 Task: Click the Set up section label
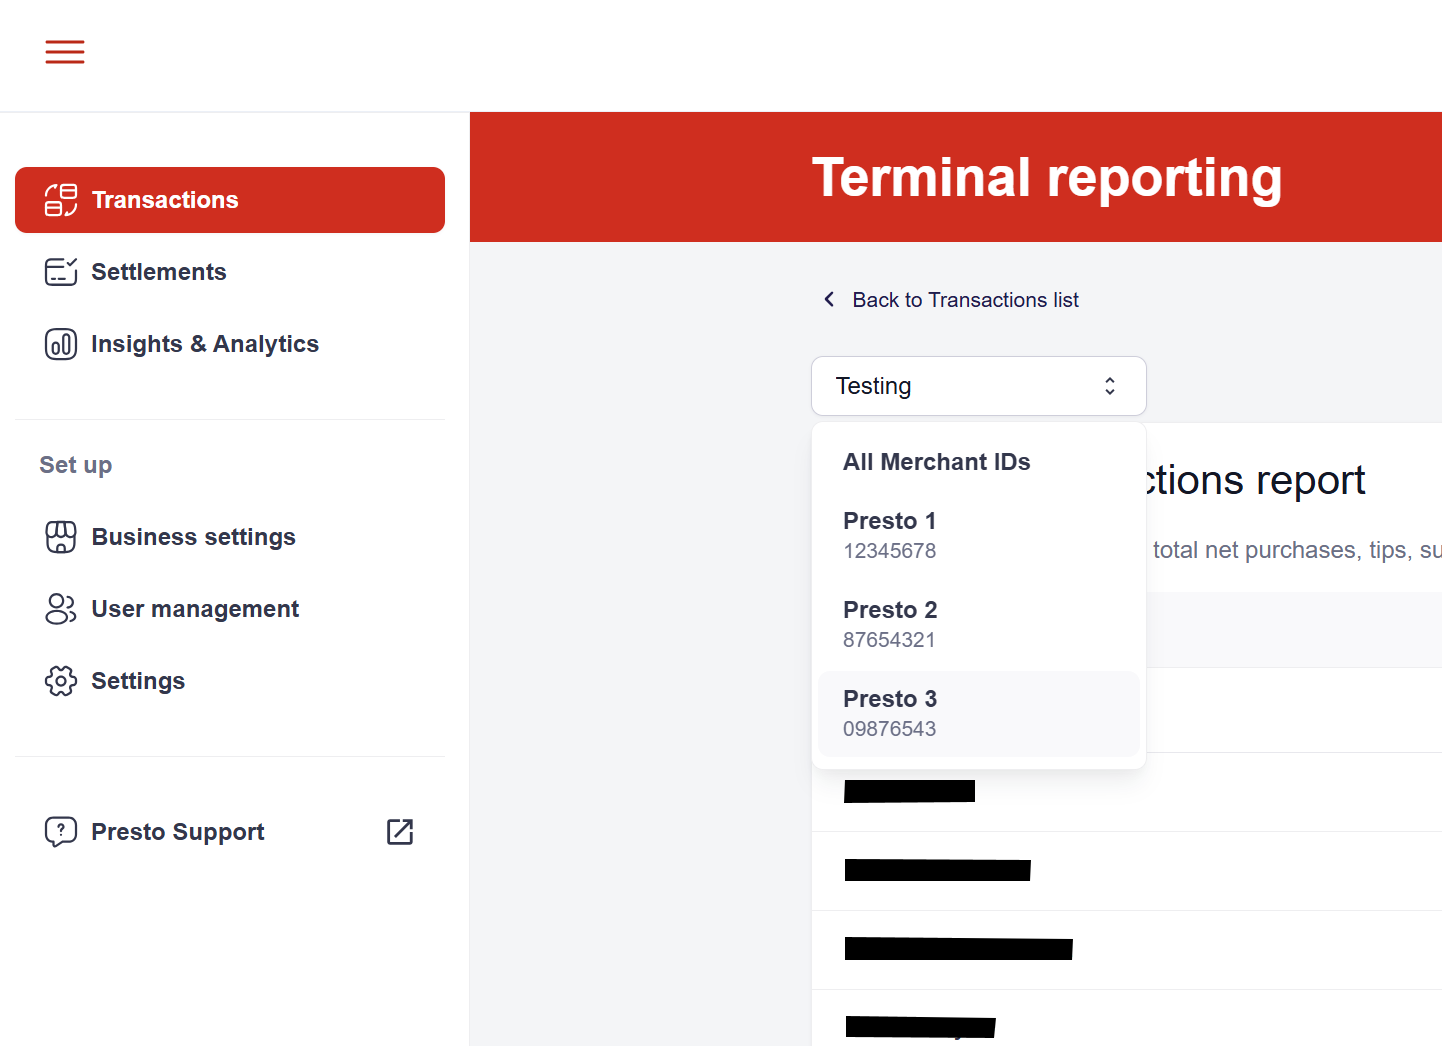point(76,465)
